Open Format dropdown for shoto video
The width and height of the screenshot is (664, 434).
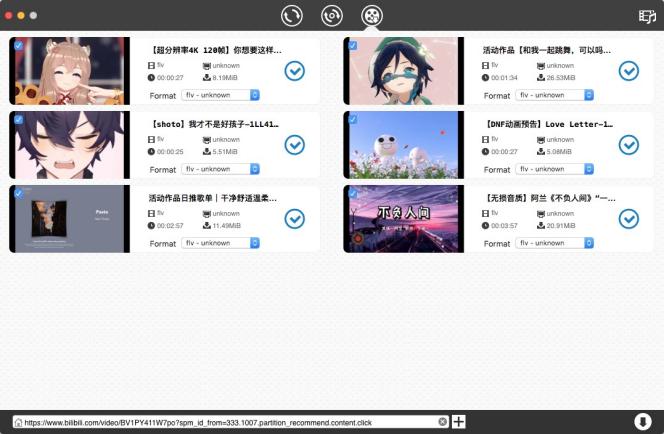tap(220, 169)
